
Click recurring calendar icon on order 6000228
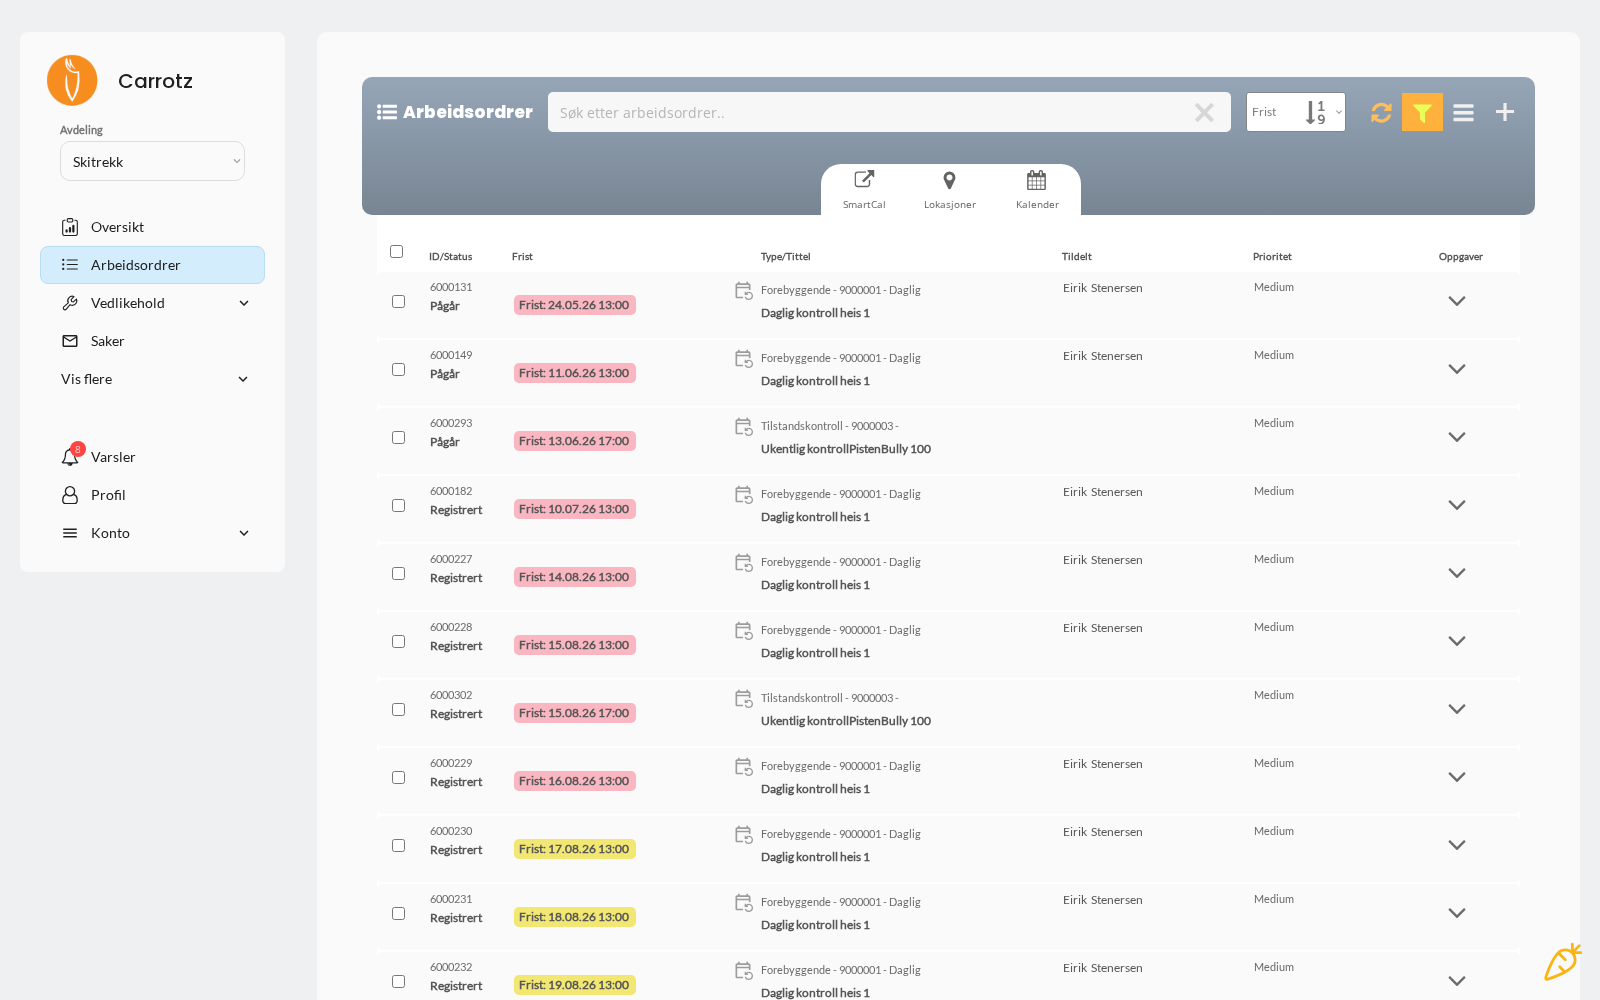744,631
